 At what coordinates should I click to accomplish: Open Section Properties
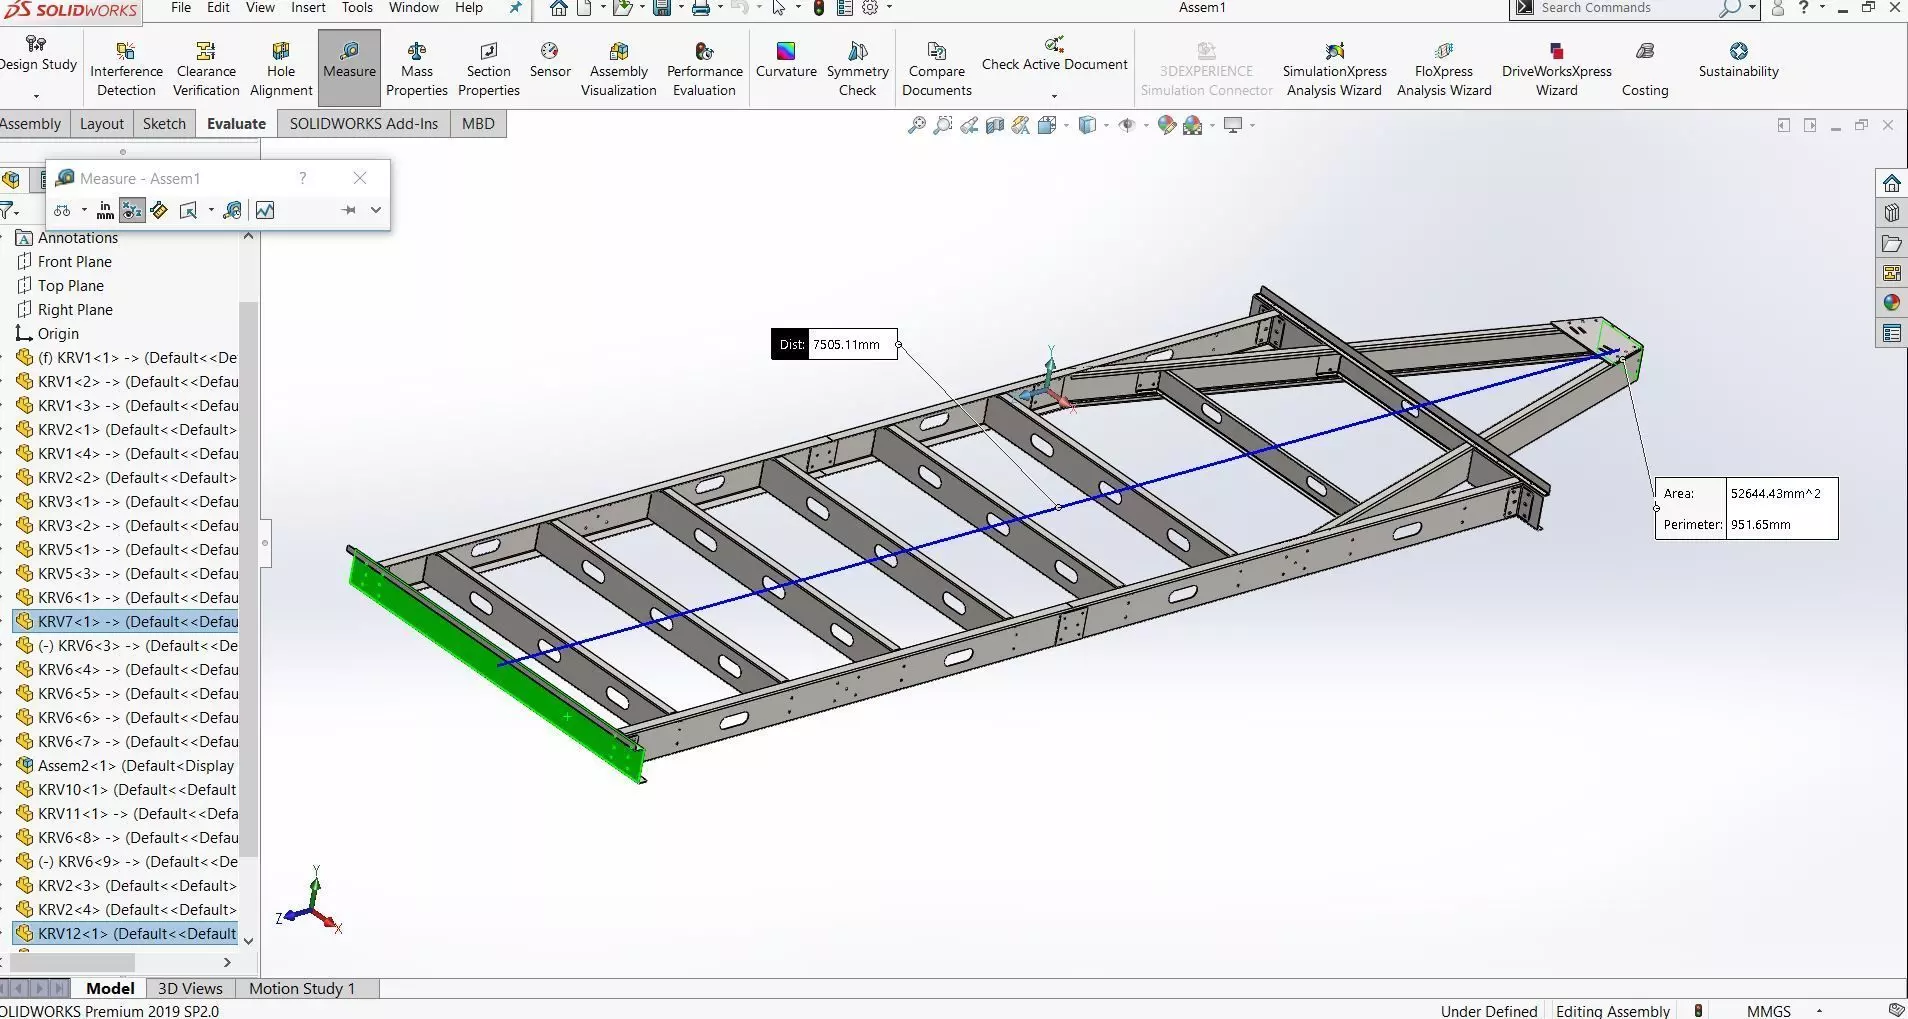point(489,69)
